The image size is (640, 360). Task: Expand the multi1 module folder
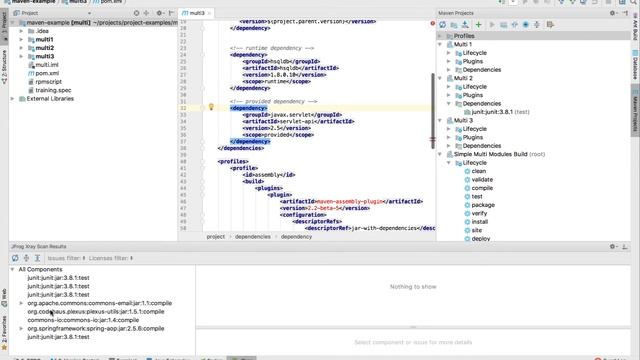(x=21, y=40)
